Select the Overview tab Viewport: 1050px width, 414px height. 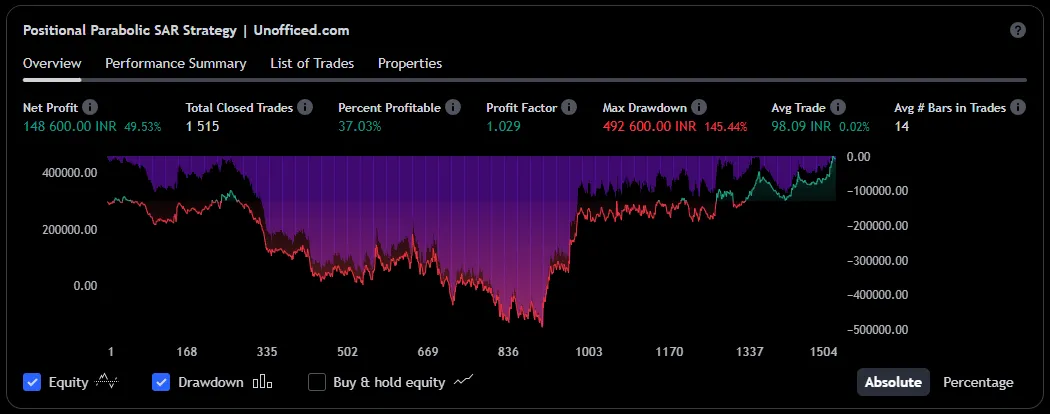[52, 63]
